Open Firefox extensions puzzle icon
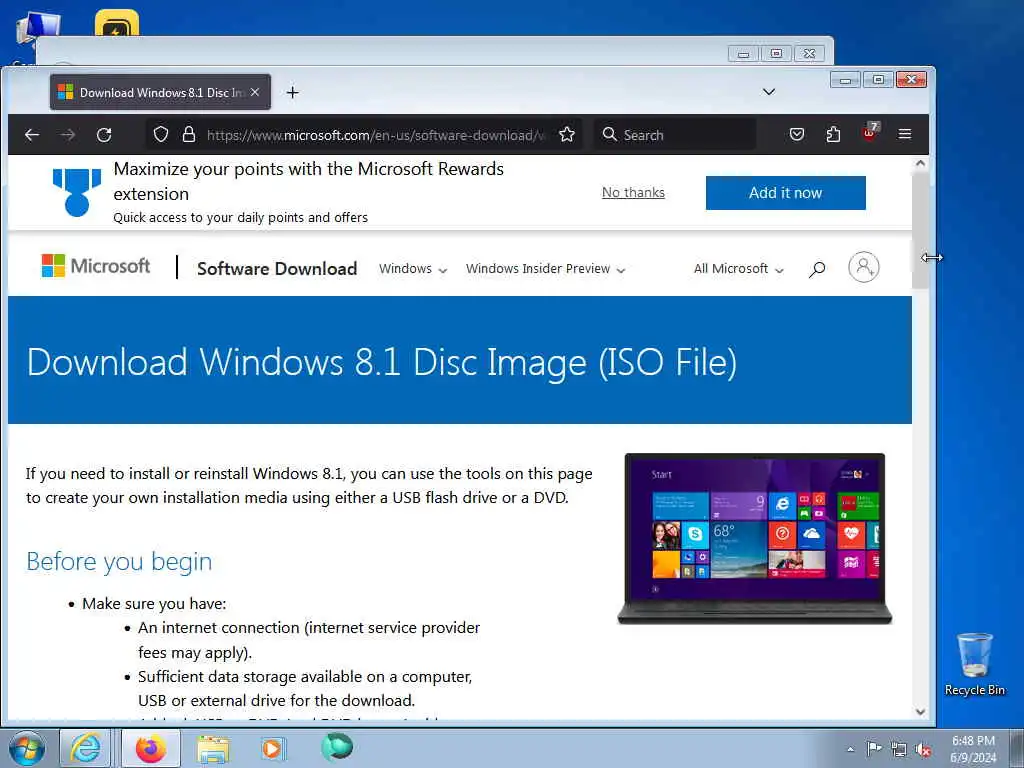1024x768 pixels. pos(833,135)
